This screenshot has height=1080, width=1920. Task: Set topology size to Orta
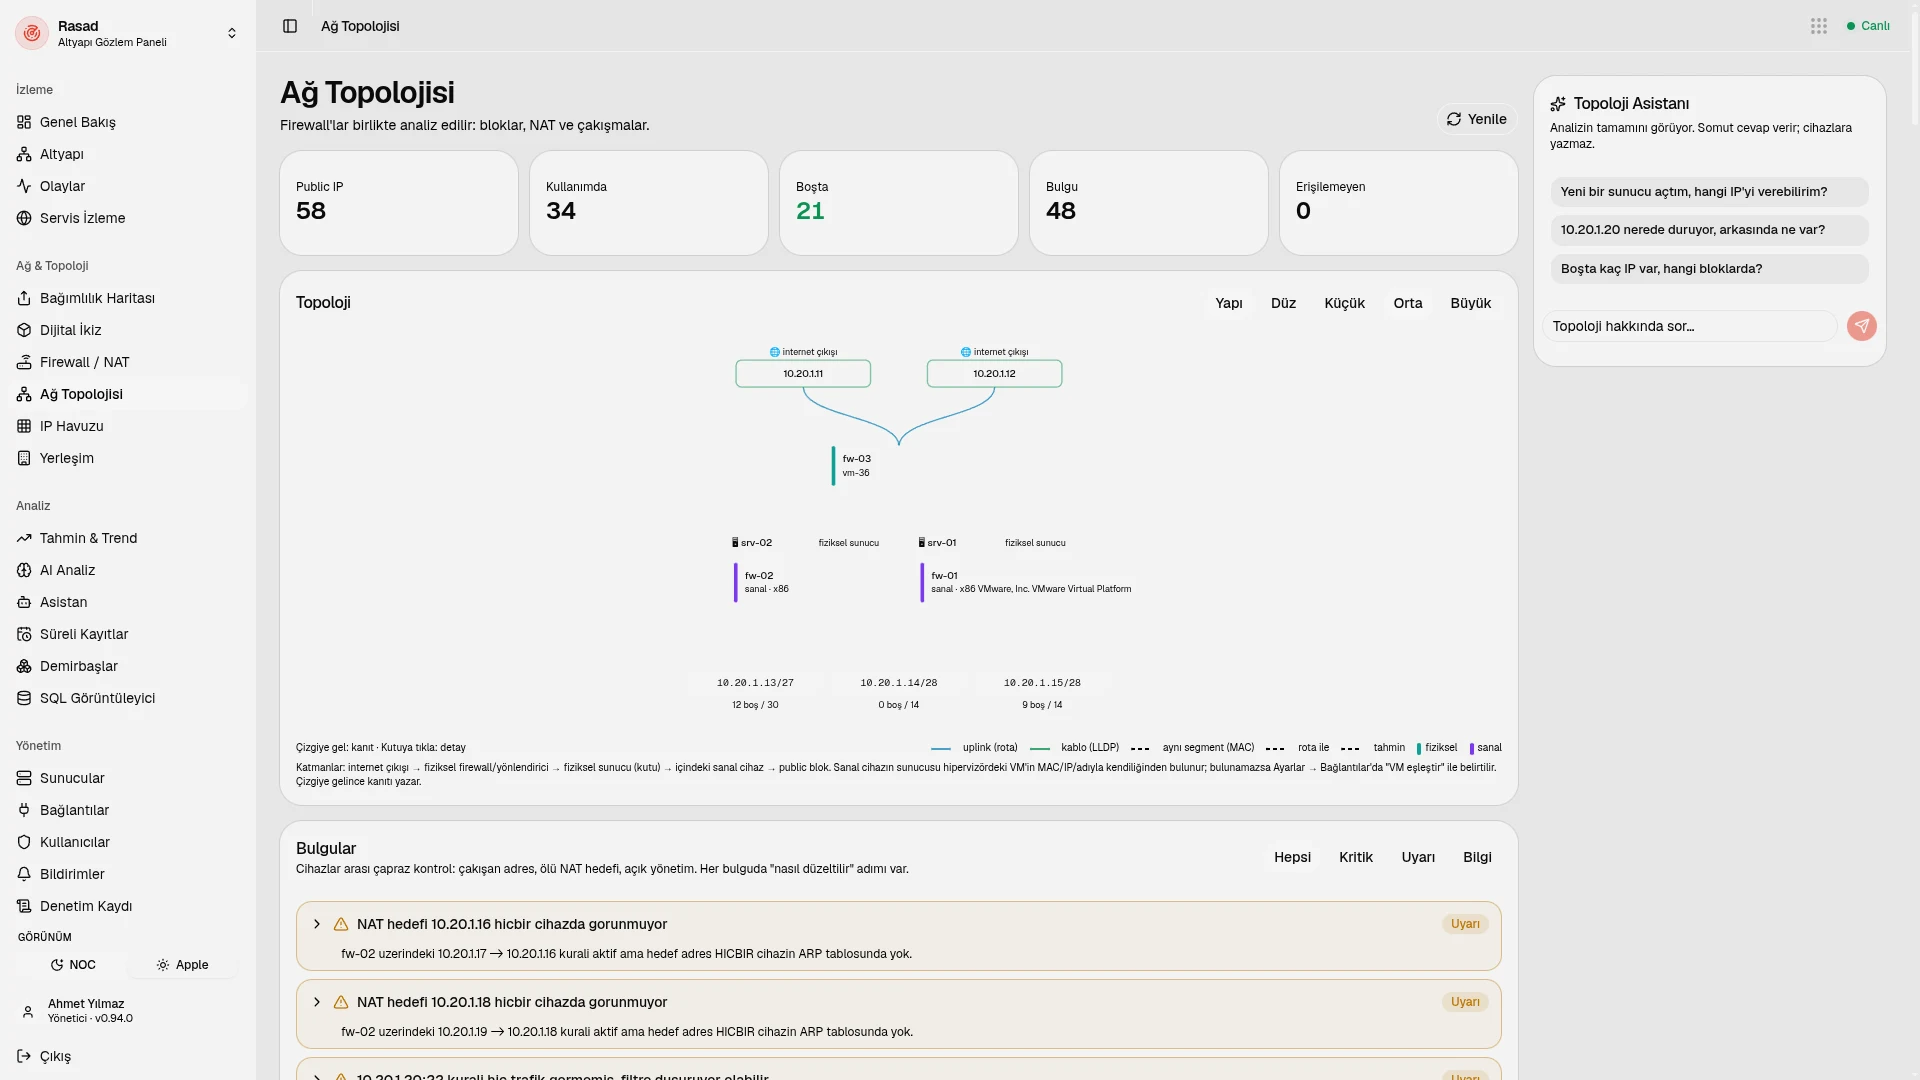coord(1407,303)
